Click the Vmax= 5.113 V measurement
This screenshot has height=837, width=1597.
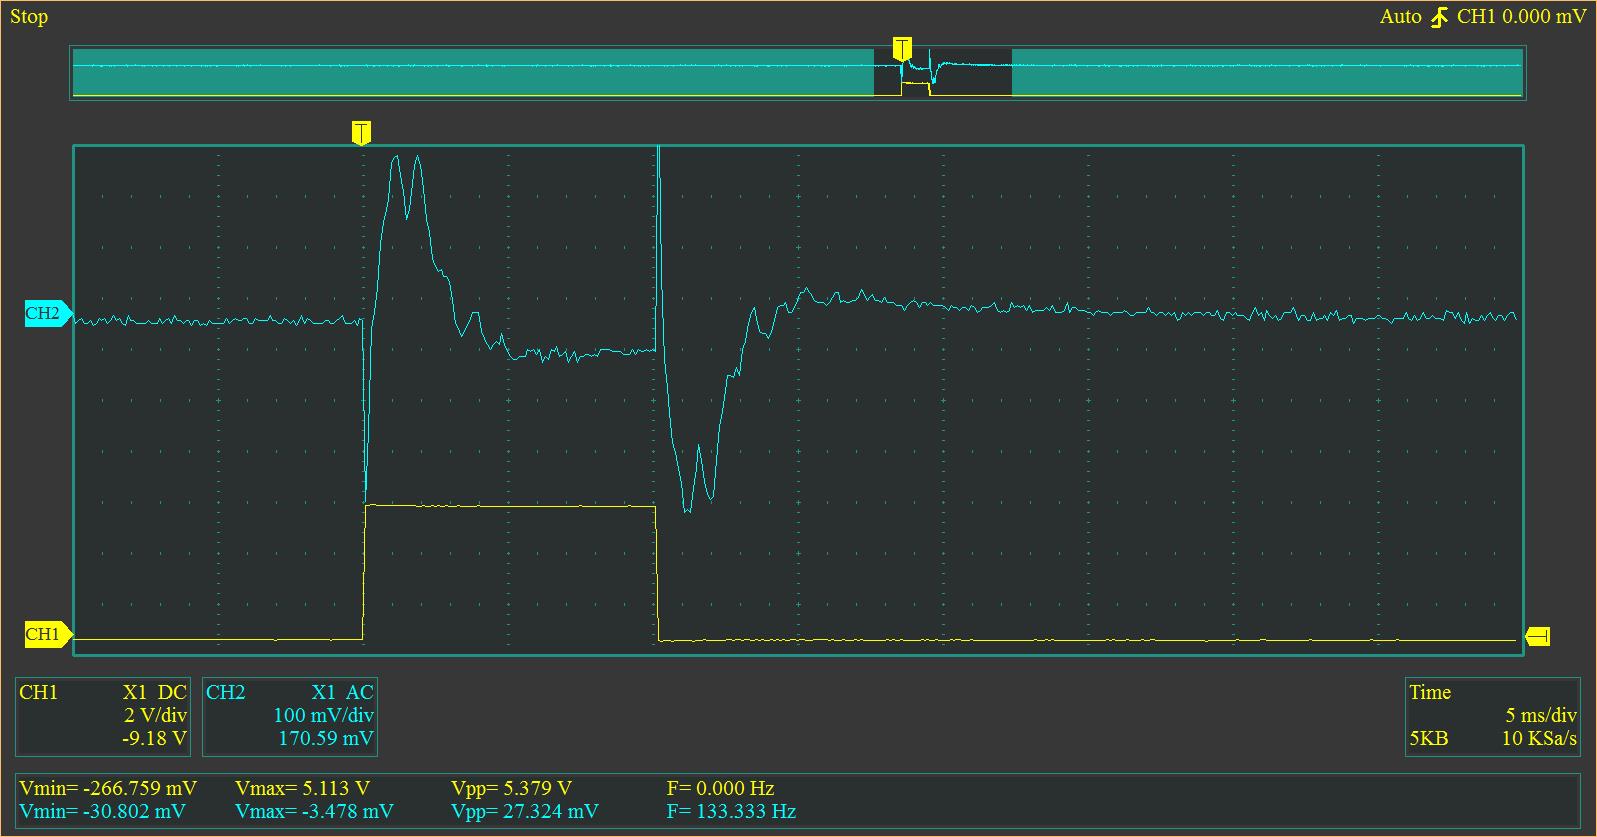pyautogui.click(x=302, y=788)
